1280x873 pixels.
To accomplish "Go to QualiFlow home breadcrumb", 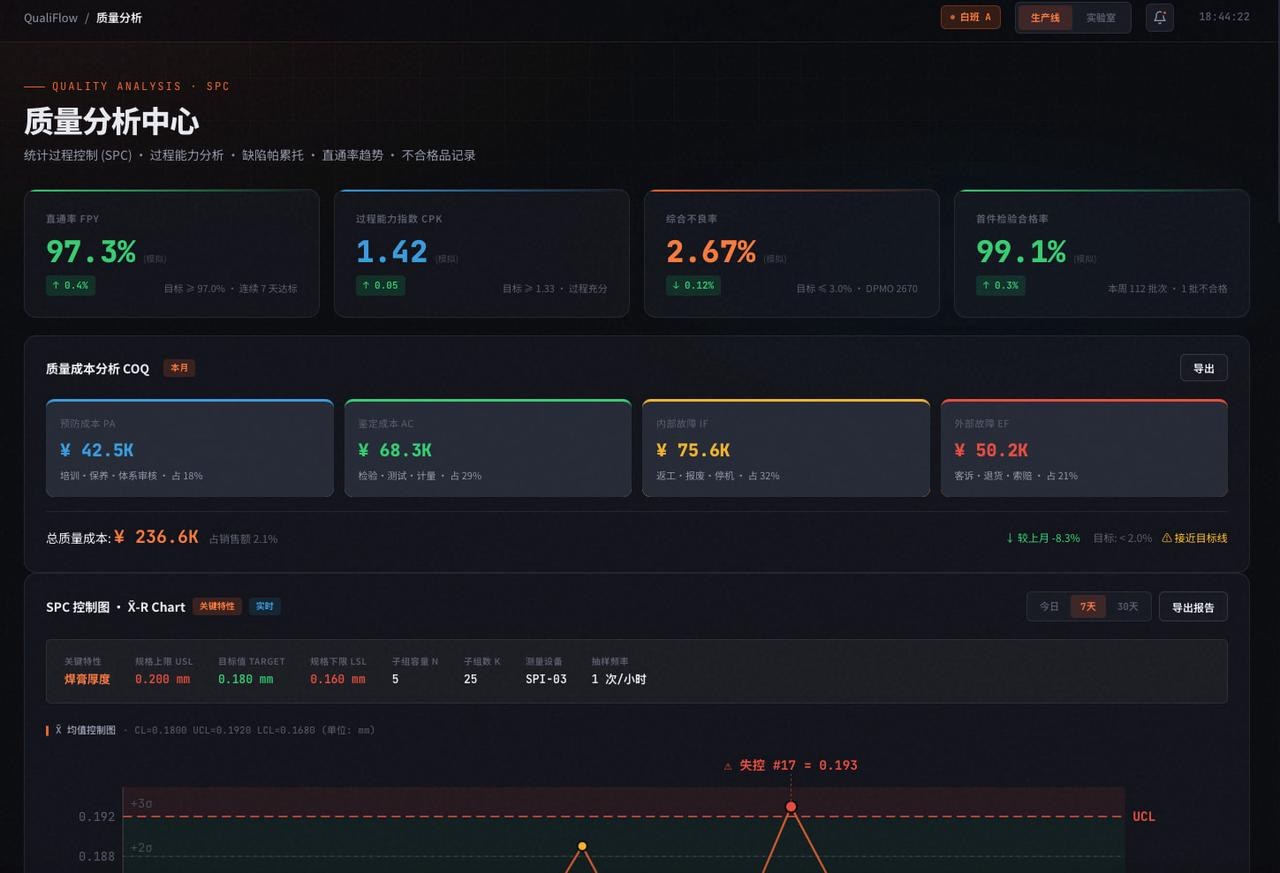I will [x=50, y=18].
